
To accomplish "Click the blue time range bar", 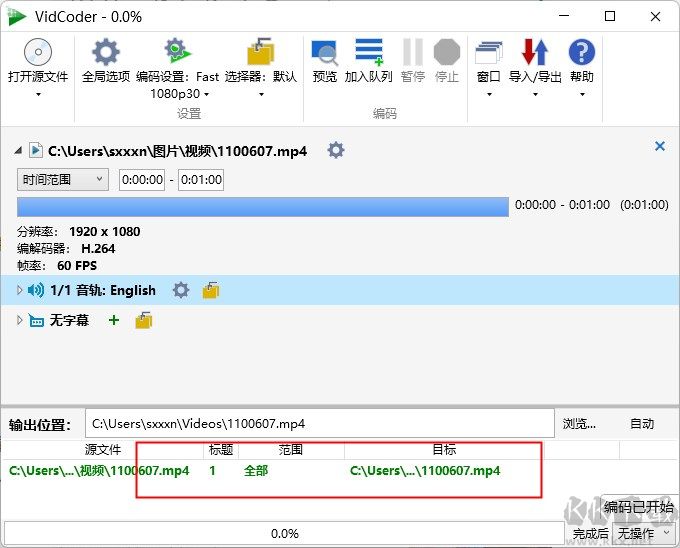I will pos(263,207).
